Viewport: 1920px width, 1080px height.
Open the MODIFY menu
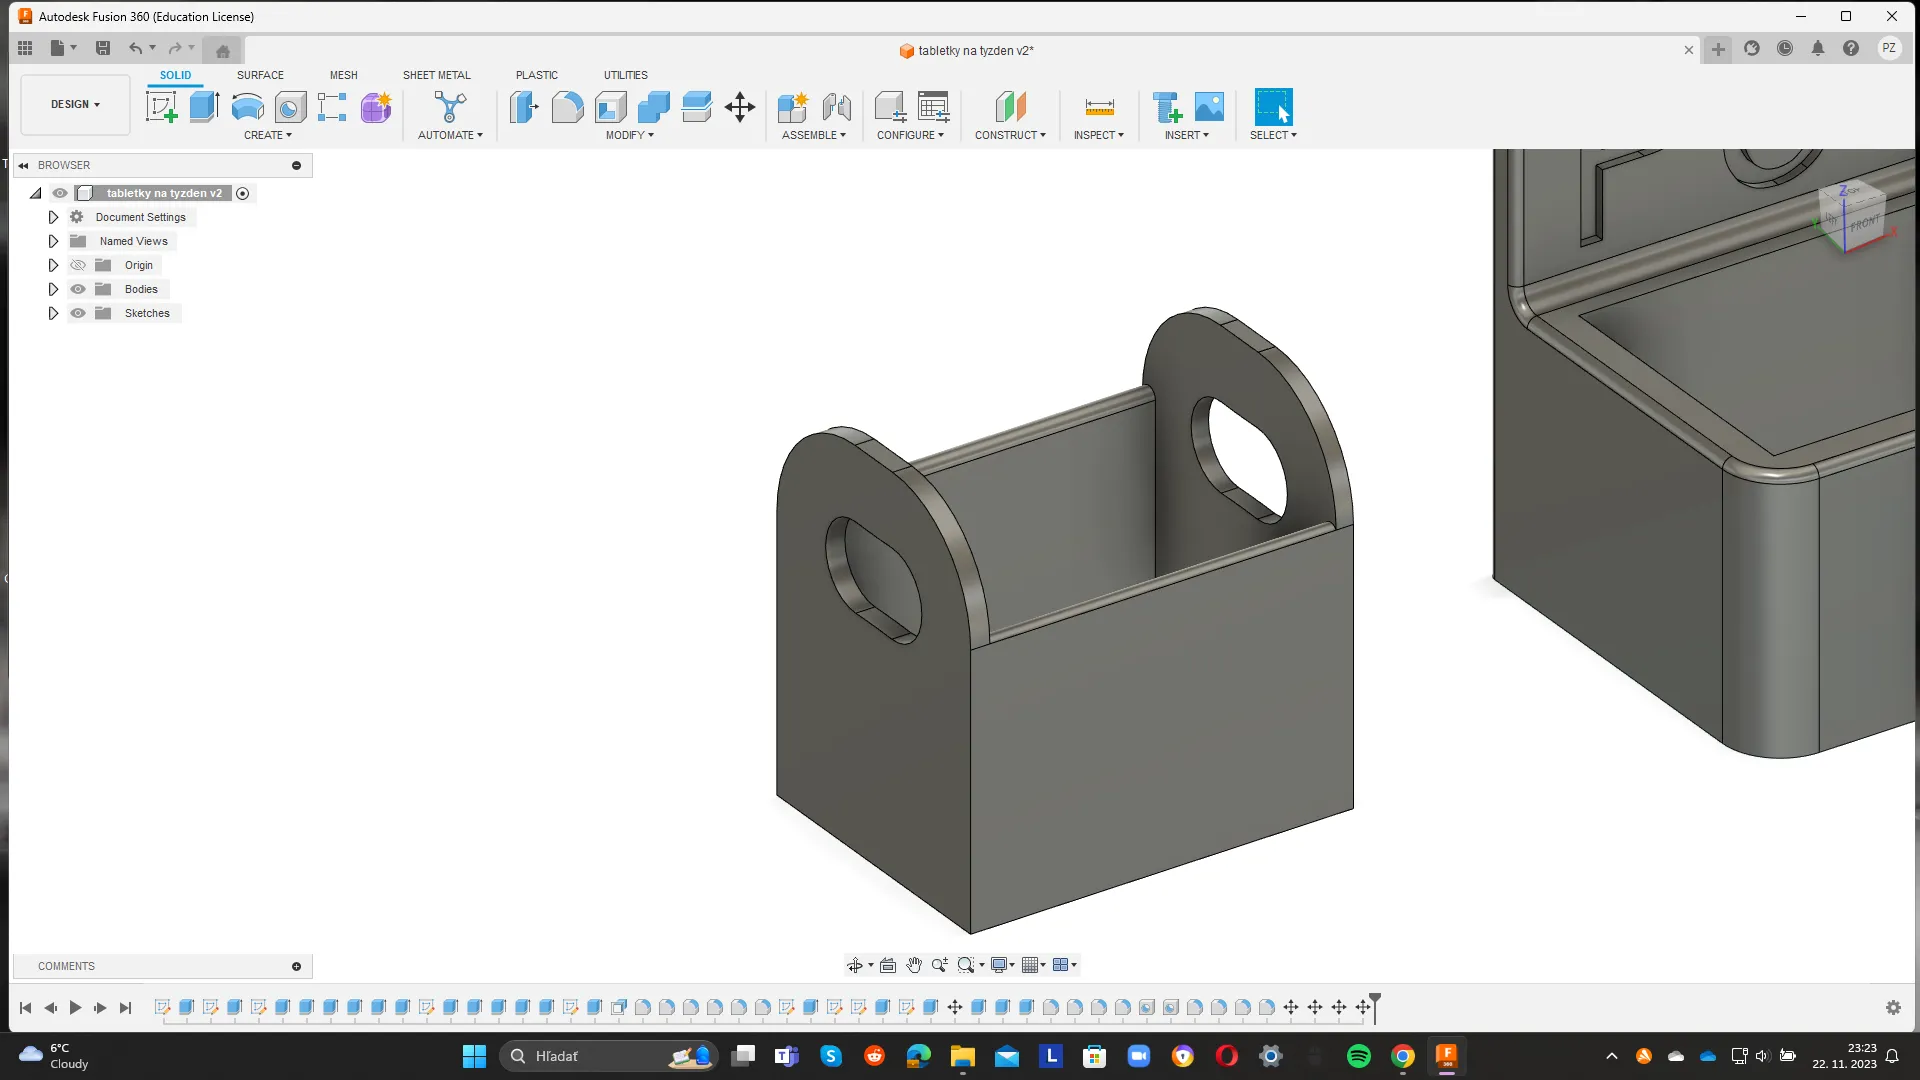pos(629,135)
